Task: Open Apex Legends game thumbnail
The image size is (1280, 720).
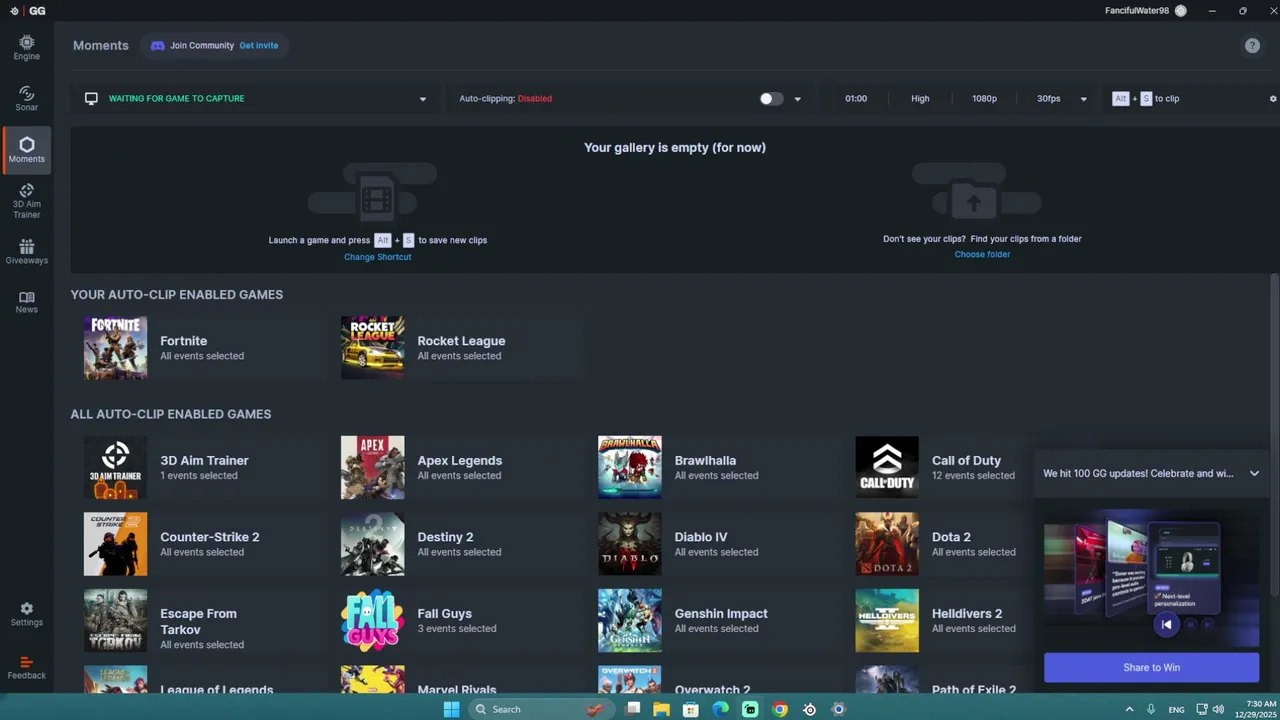Action: pos(372,467)
